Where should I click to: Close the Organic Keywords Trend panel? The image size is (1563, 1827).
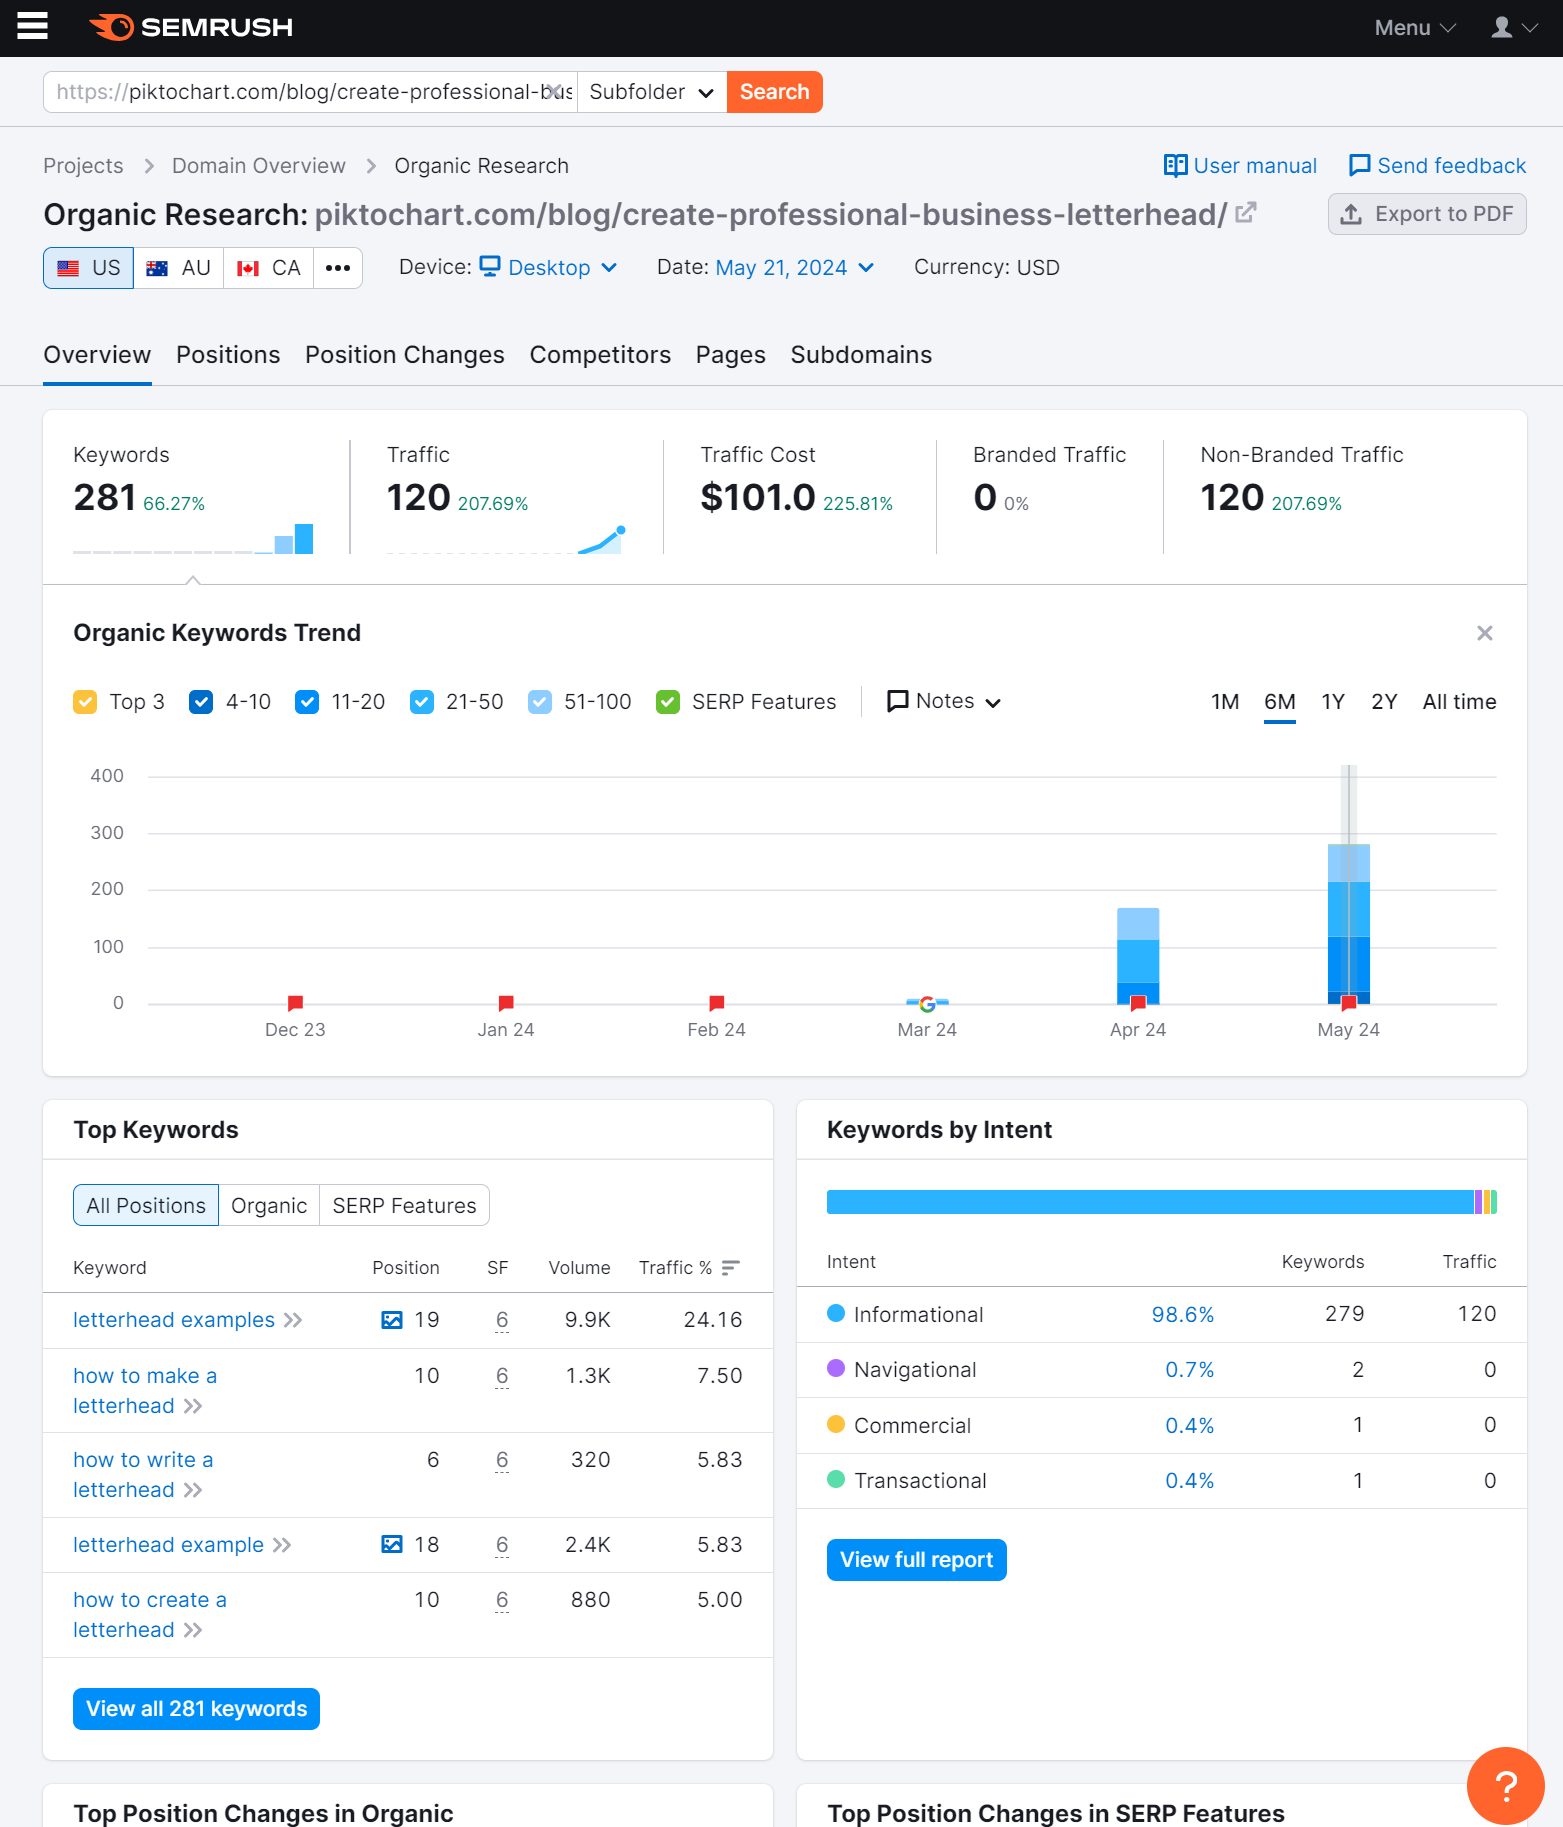click(1484, 633)
